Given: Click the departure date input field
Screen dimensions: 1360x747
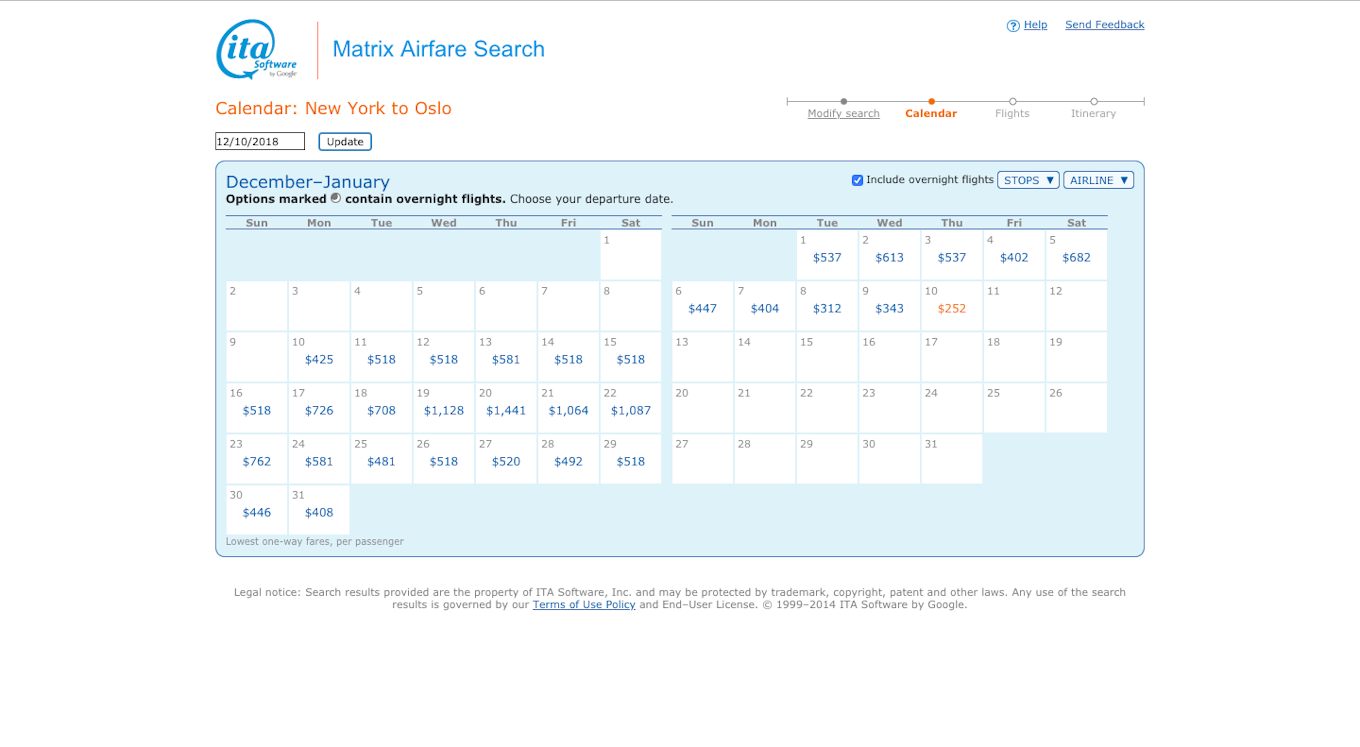Looking at the screenshot, I should click(260, 141).
